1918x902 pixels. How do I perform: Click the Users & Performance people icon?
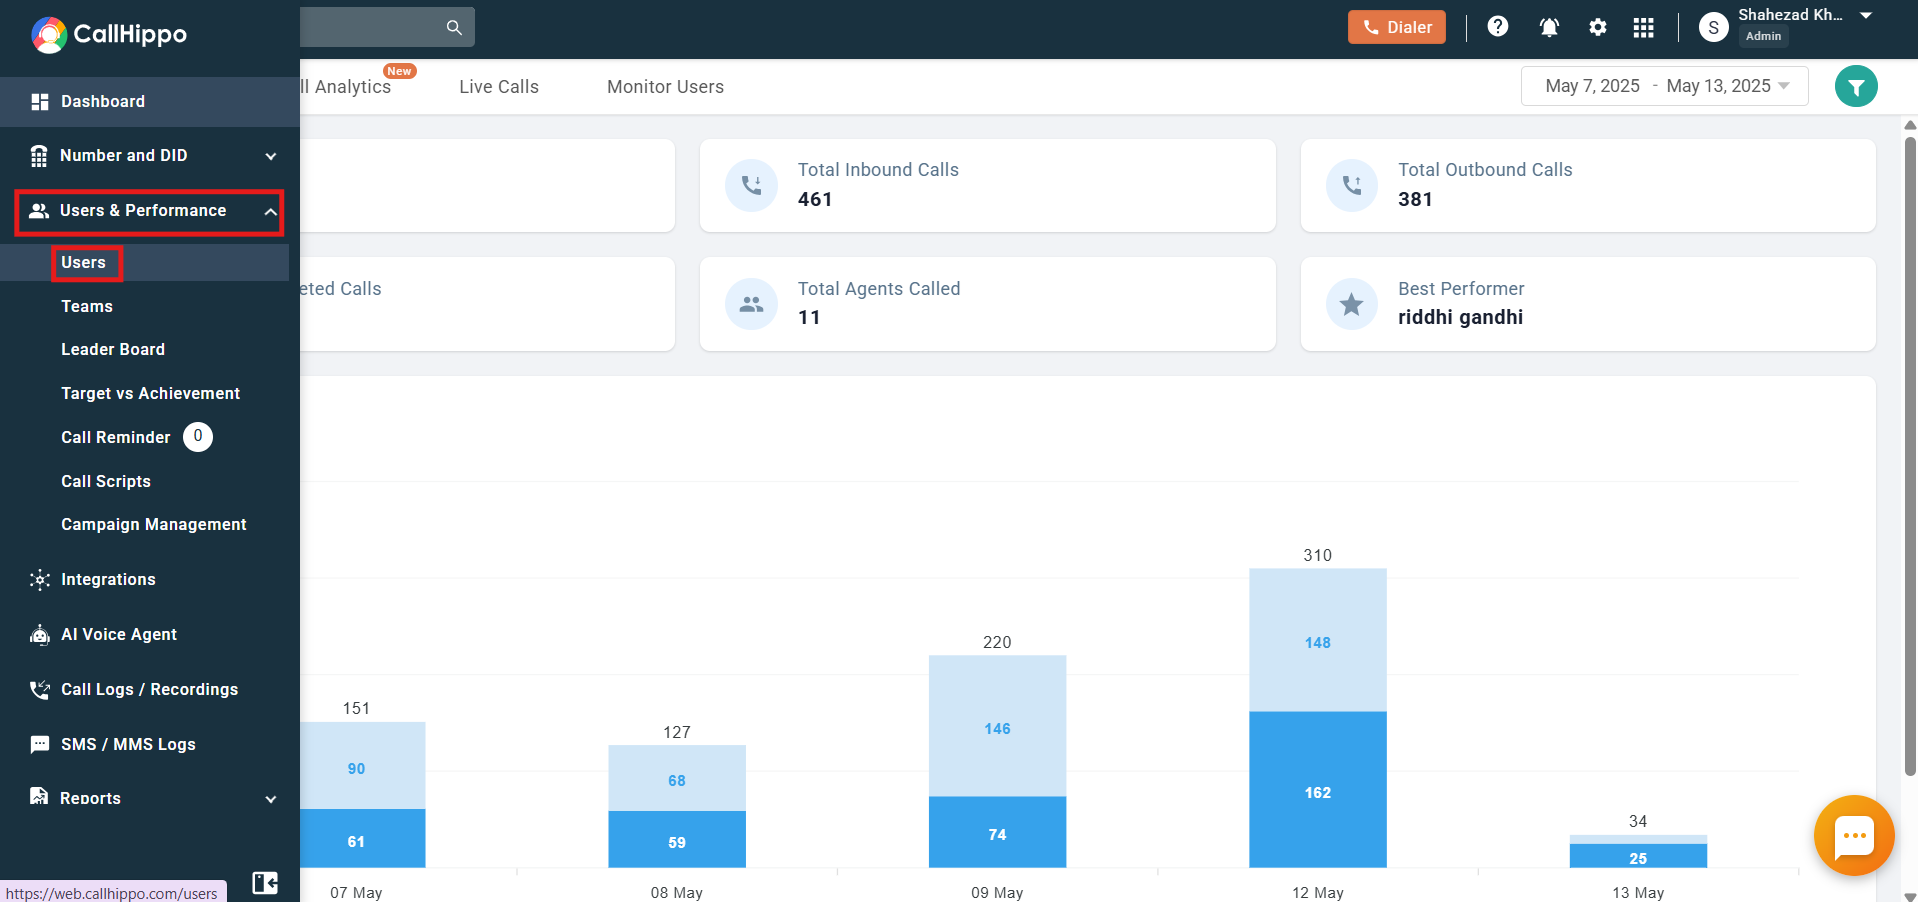point(39,211)
